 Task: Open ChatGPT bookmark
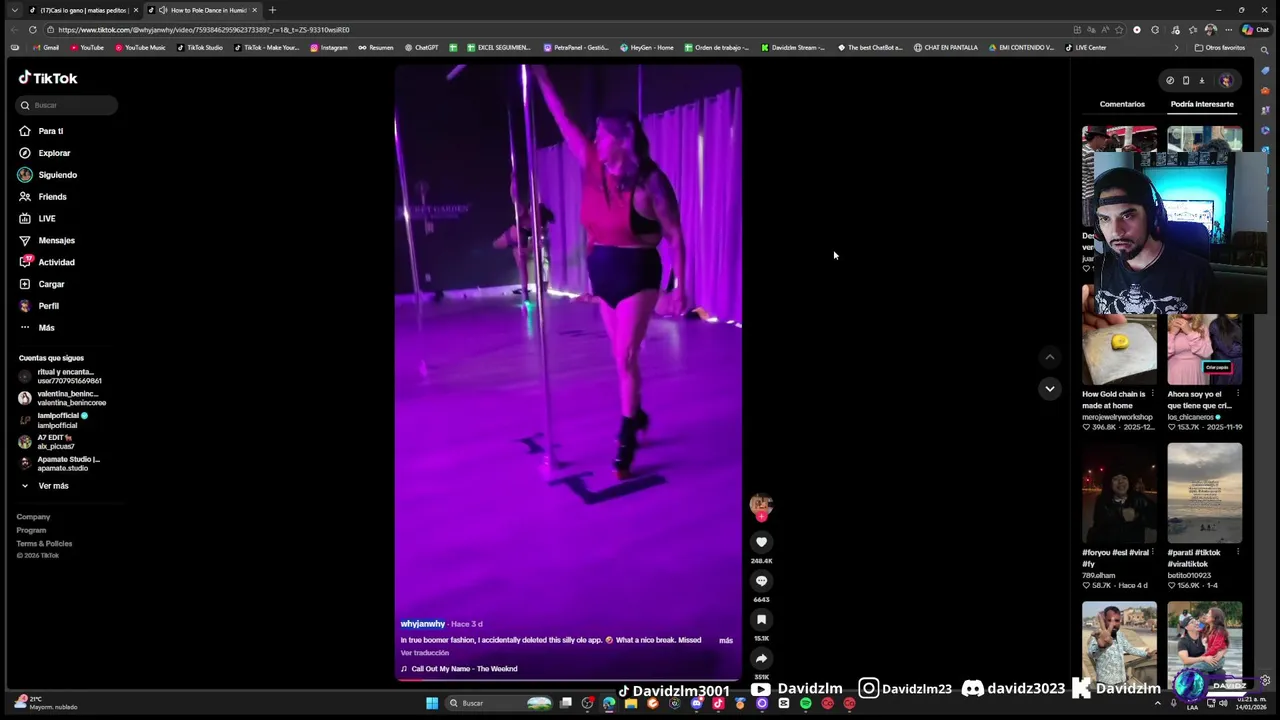point(421,47)
